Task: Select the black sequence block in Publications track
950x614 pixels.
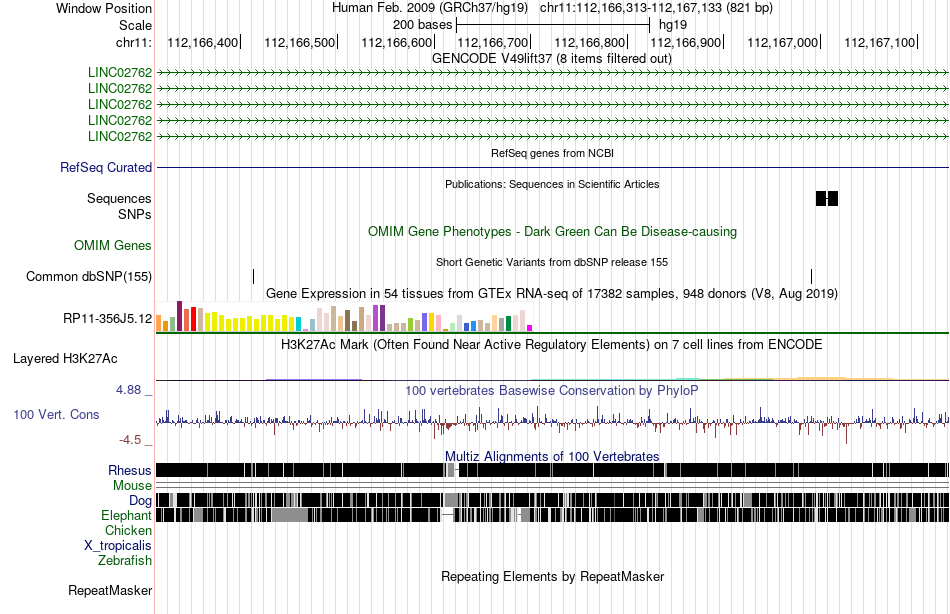Action: [x=826, y=198]
